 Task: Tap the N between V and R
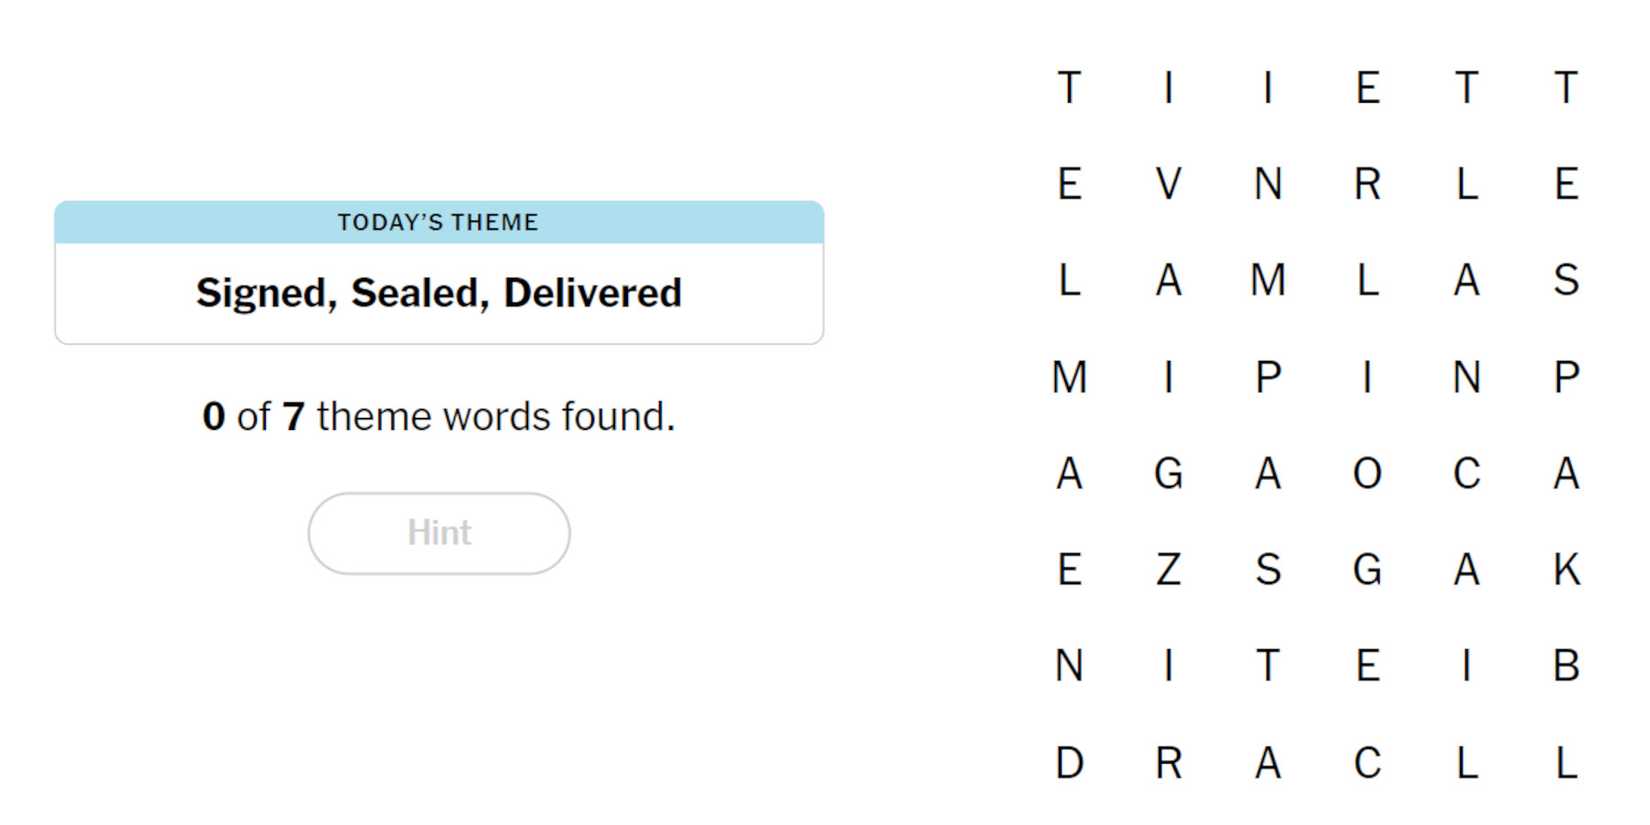tap(1267, 184)
